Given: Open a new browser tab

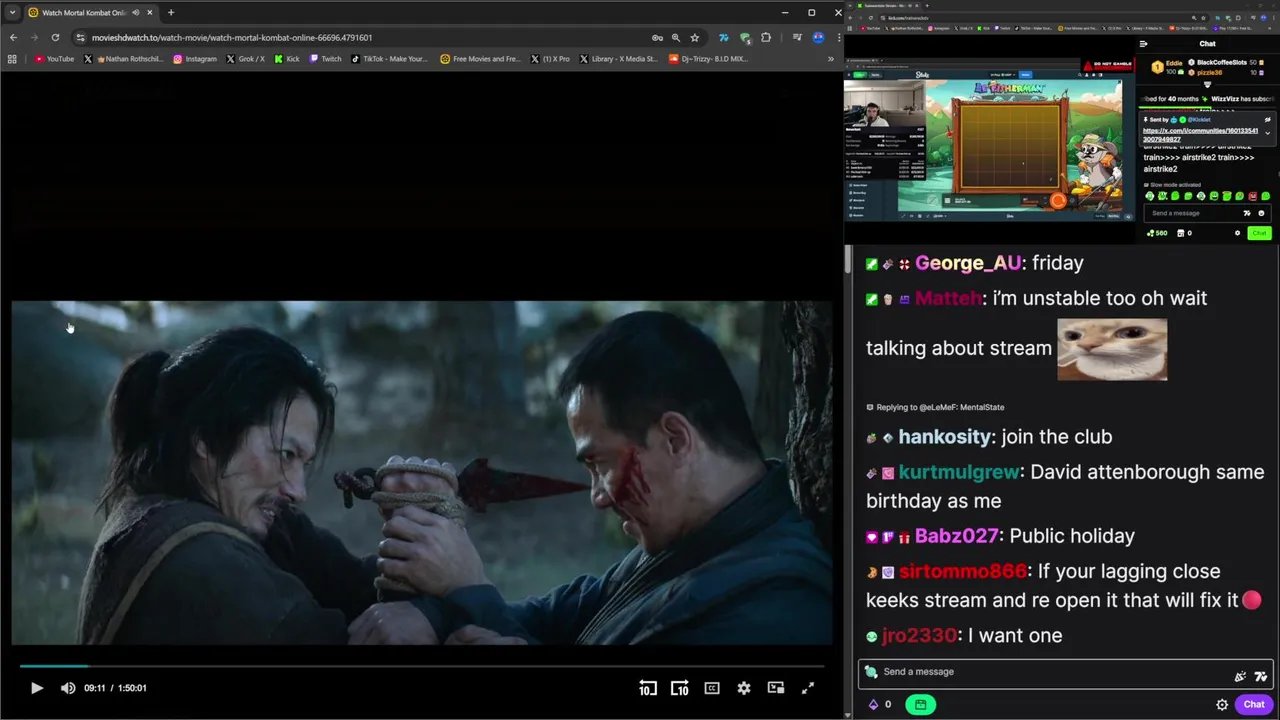Looking at the screenshot, I should coord(171,13).
